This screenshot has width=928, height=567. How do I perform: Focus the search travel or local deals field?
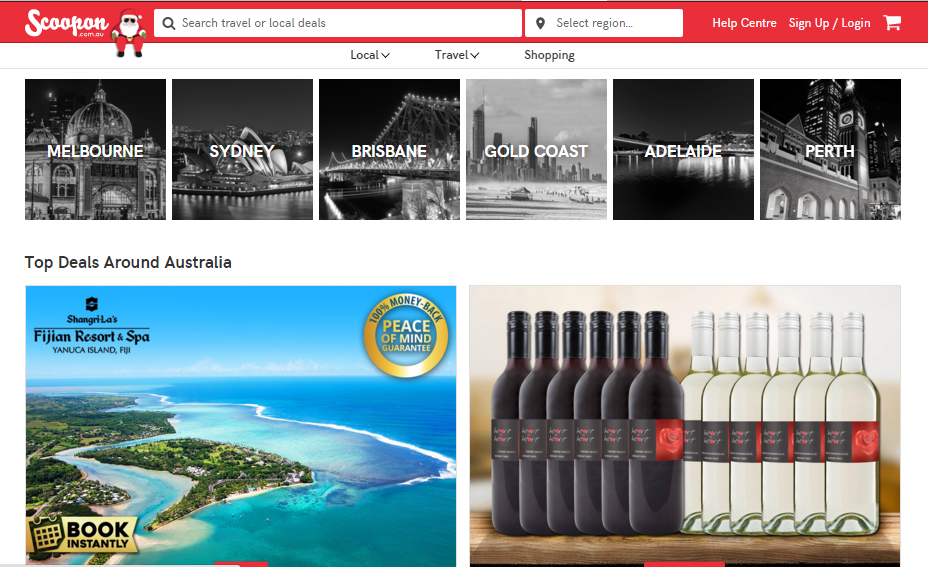pos(338,23)
